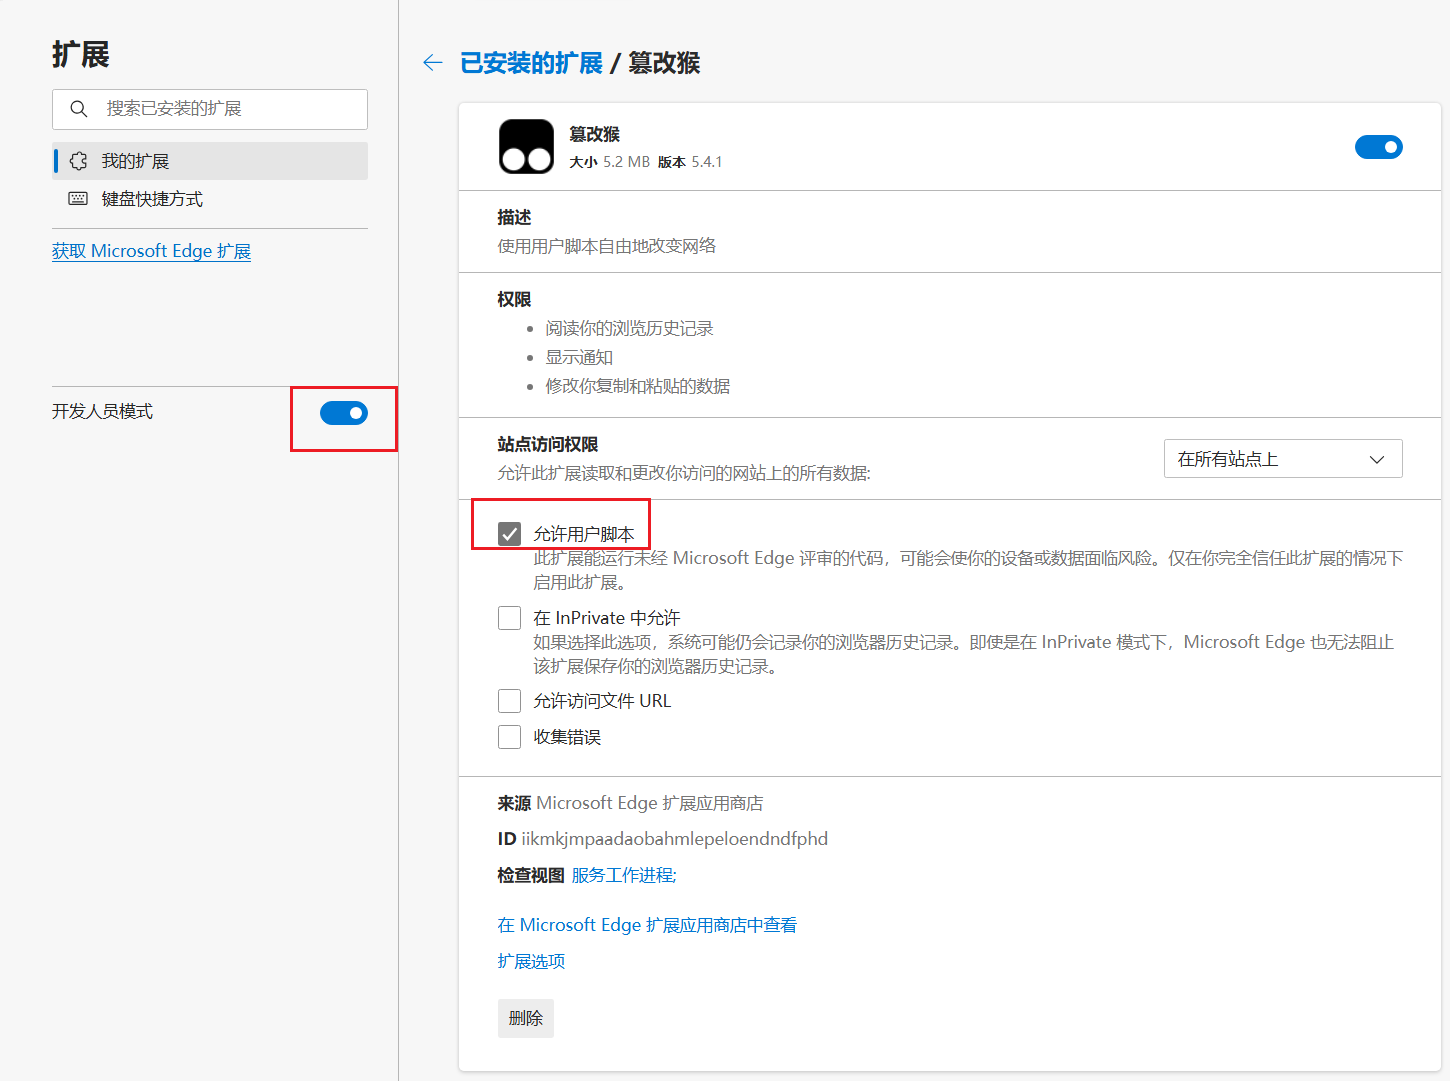Click the 站点访问权限 heading
The image size is (1450, 1081).
(548, 444)
